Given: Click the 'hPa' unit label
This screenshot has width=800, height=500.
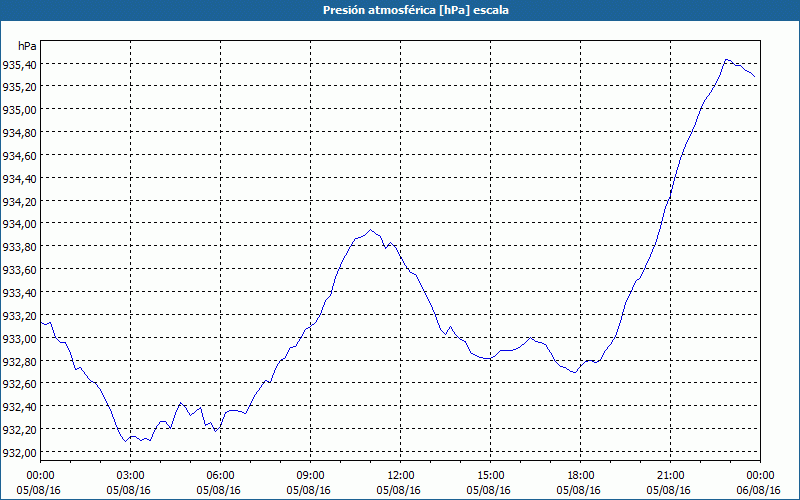Looking at the screenshot, I should [x=27, y=46].
